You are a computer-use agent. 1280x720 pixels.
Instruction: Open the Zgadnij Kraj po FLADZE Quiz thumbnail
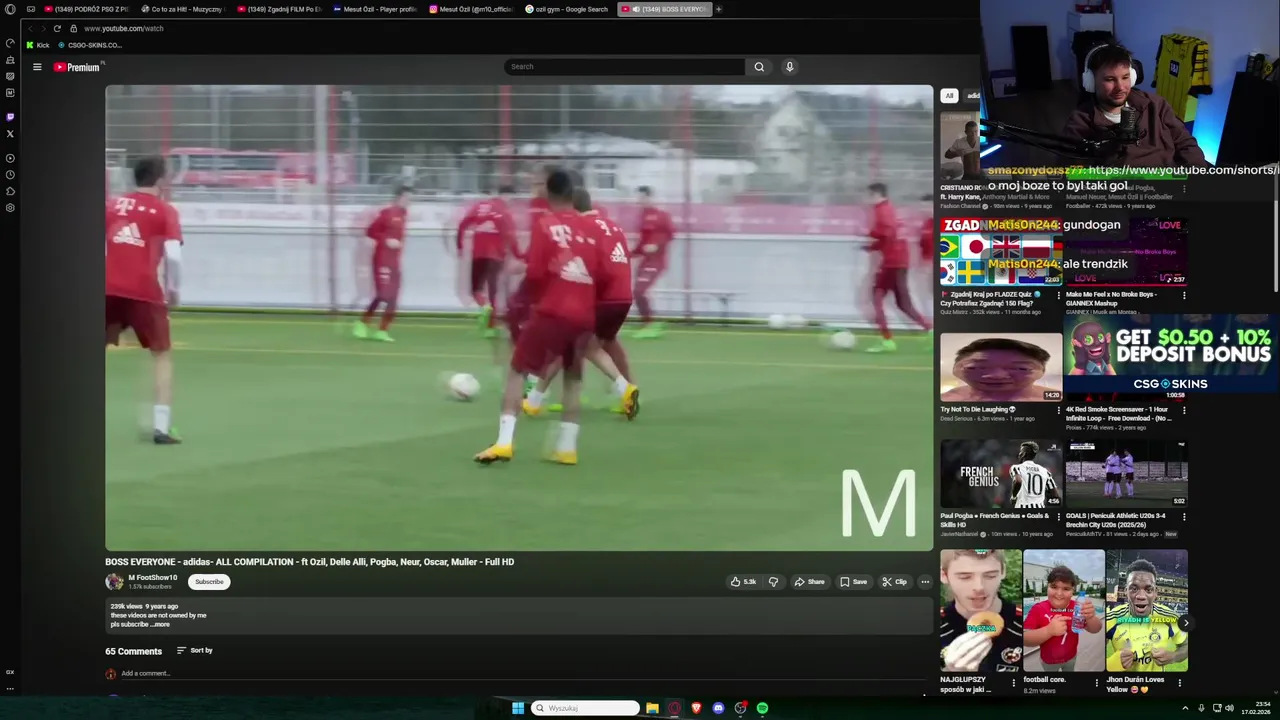point(1001,252)
